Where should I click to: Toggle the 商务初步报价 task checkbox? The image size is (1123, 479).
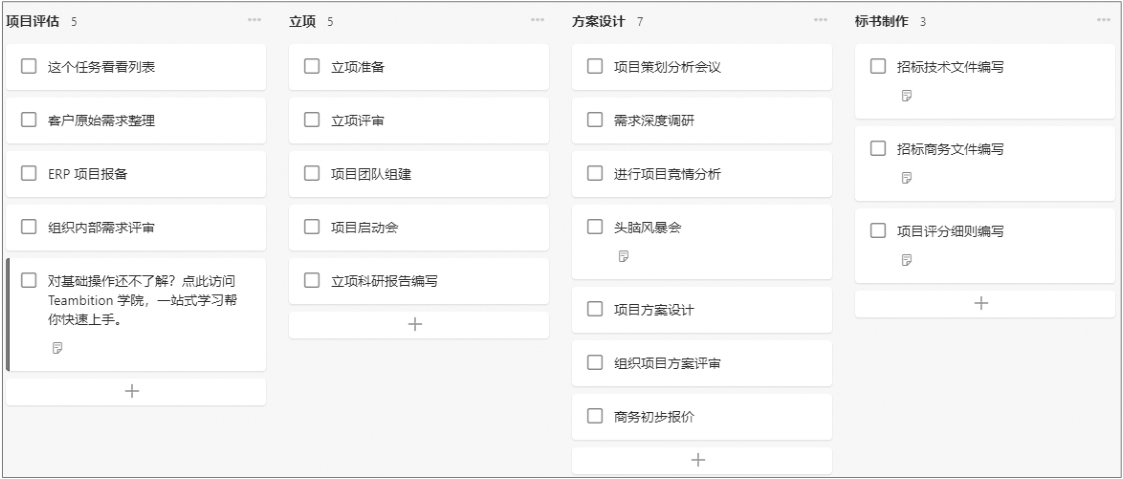pos(594,416)
